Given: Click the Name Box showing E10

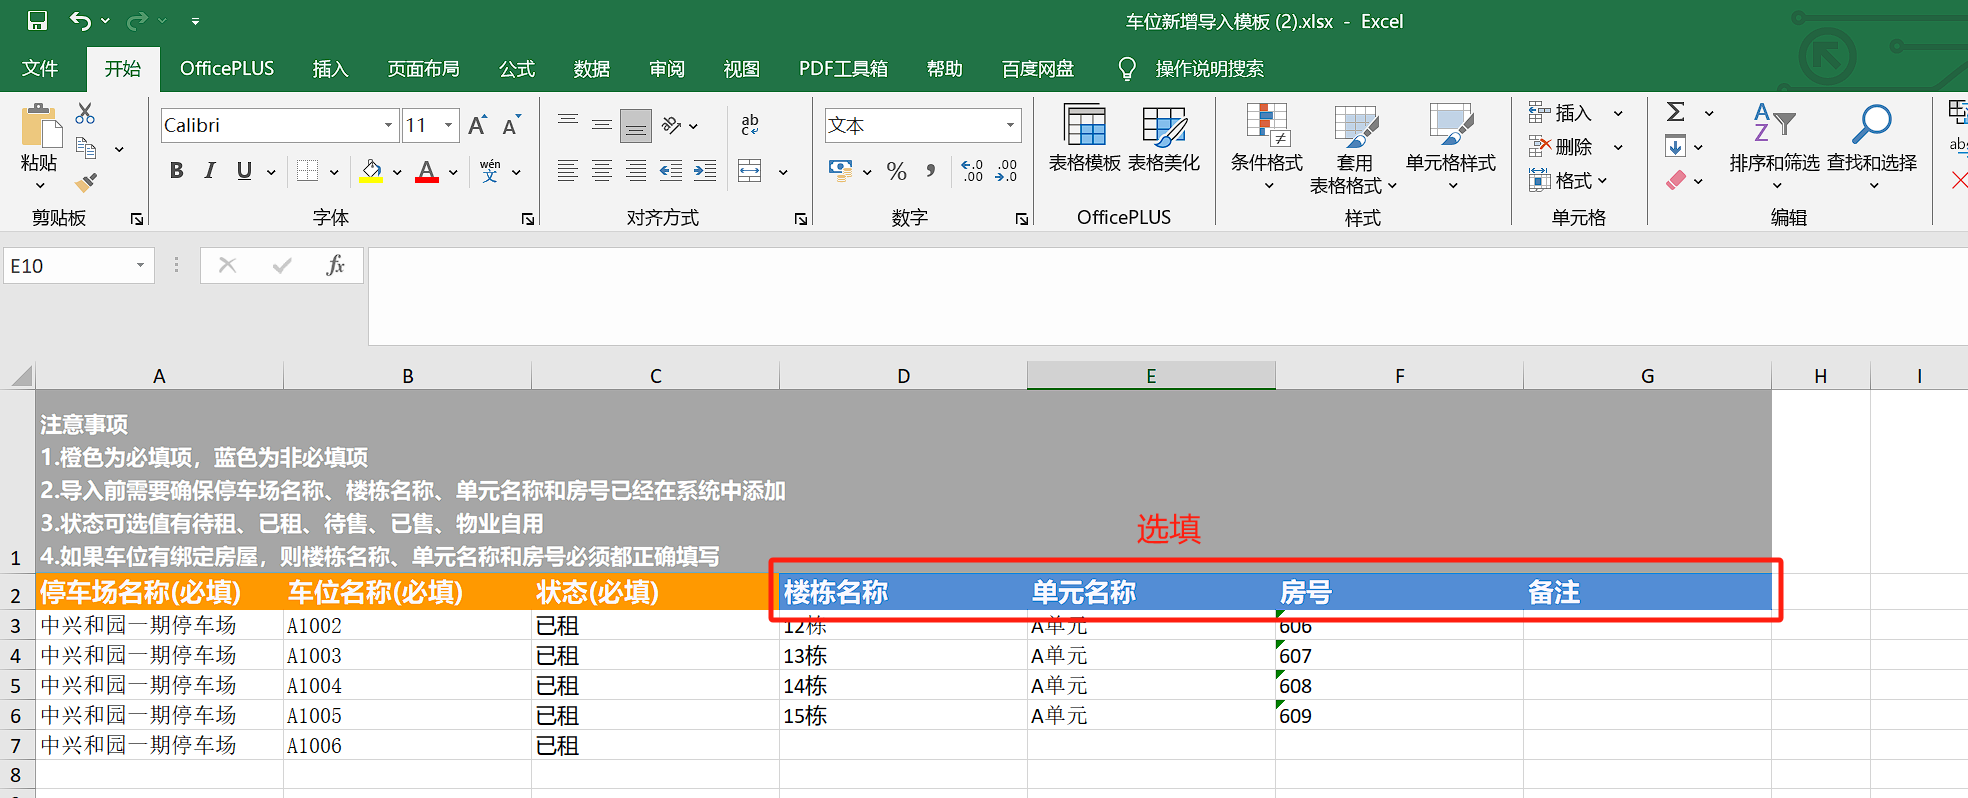Looking at the screenshot, I should click(68, 266).
